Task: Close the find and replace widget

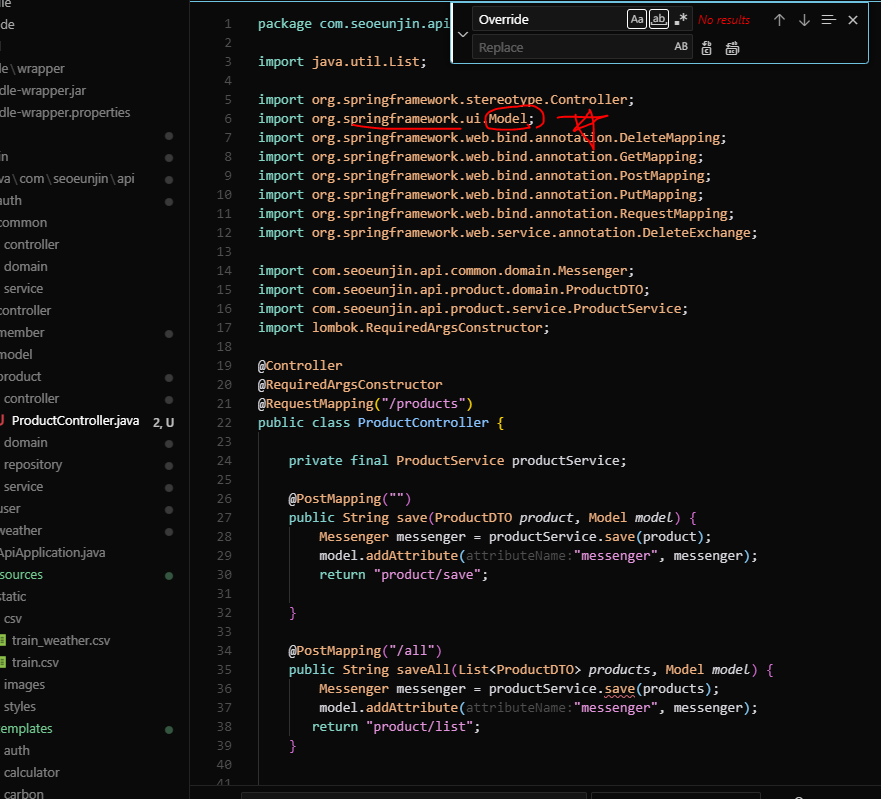Action: coord(853,20)
